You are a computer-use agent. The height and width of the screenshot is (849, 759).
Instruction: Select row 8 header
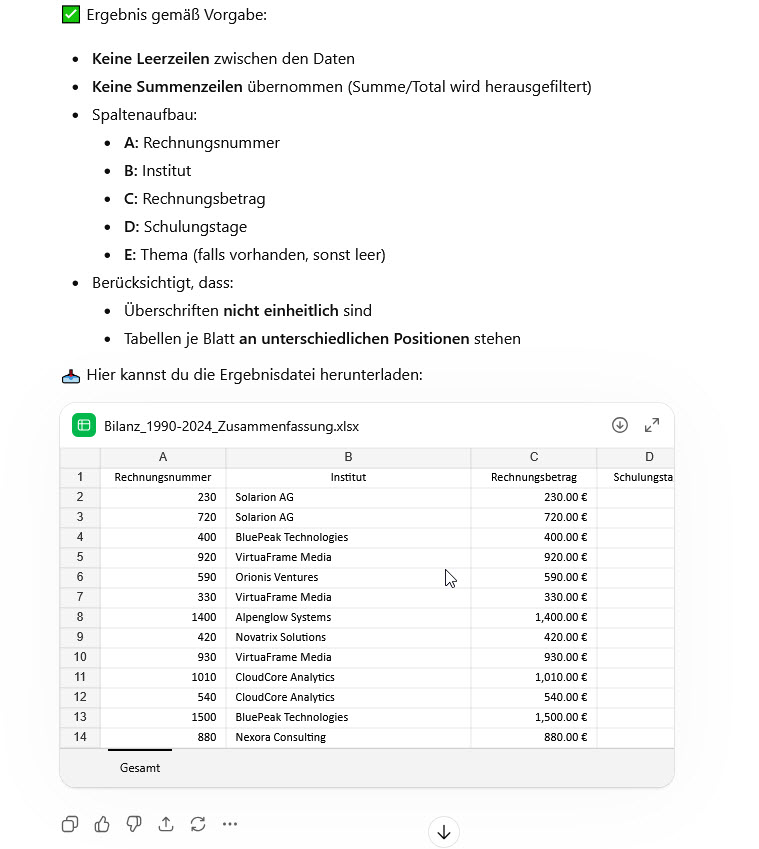tap(80, 617)
